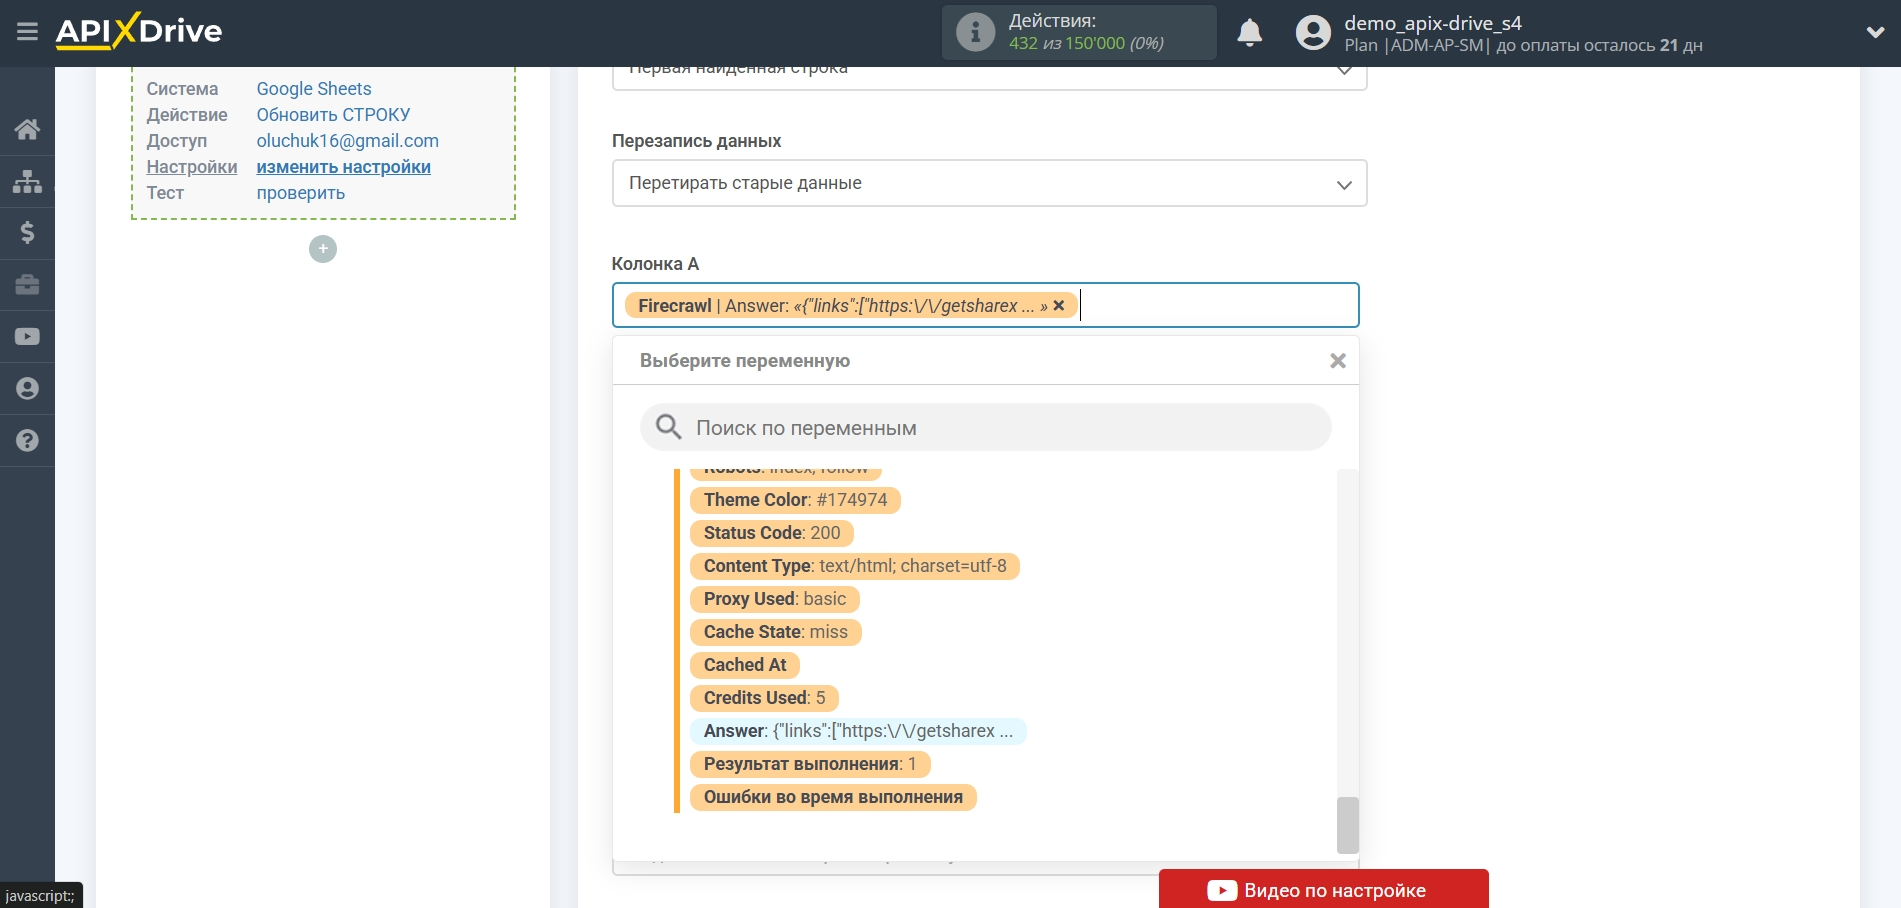1901x908 pixels.
Task: Open the user profile icon in sidebar
Action: [27, 388]
